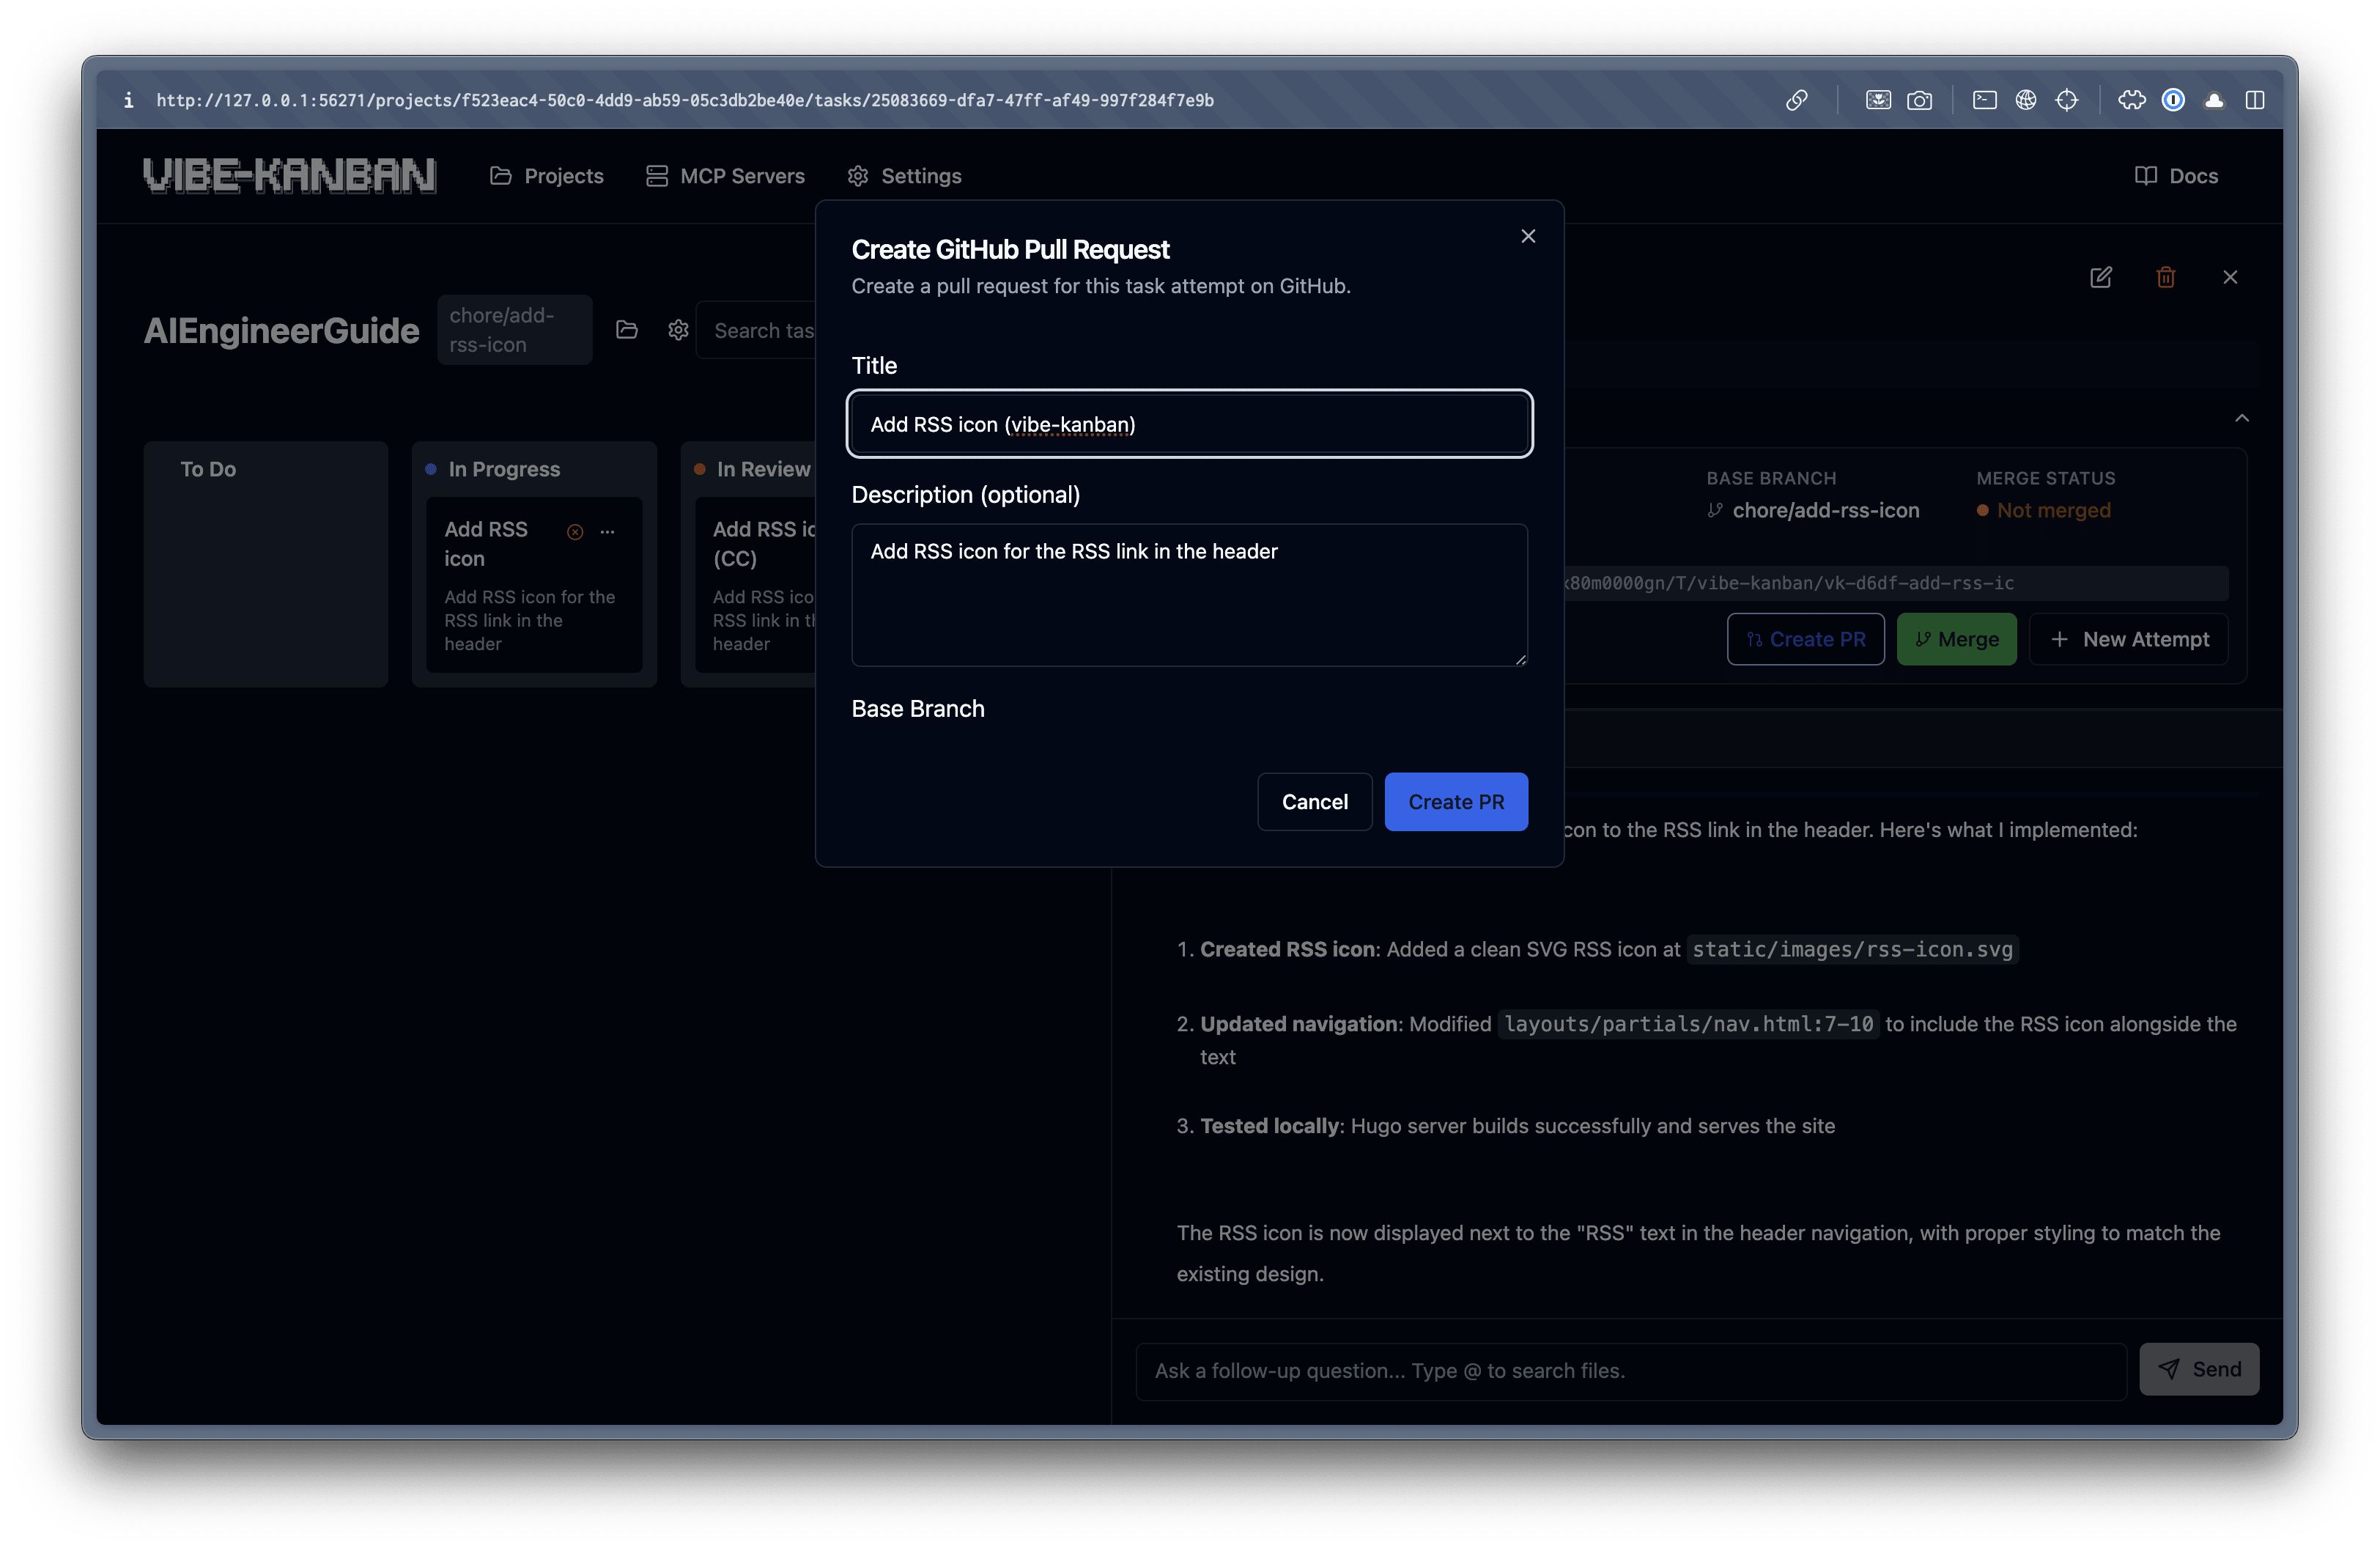The image size is (2380, 1548).
Task: Click the browser URL address text
Action: point(685,100)
